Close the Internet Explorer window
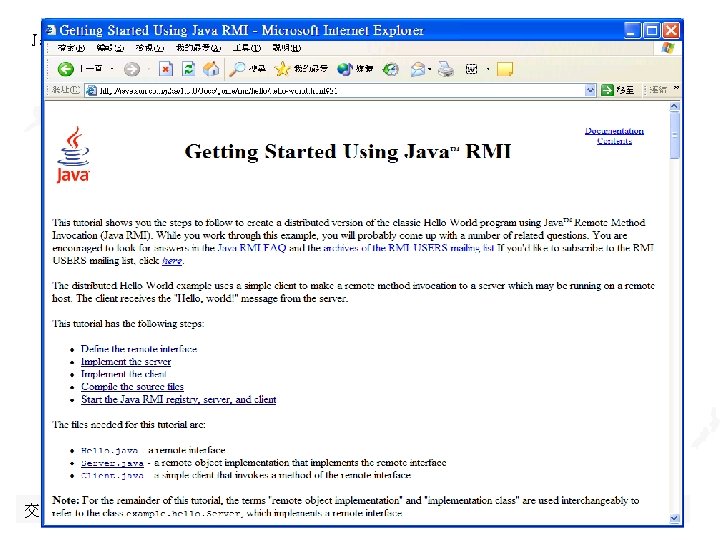The image size is (720, 540). pyautogui.click(x=671, y=30)
